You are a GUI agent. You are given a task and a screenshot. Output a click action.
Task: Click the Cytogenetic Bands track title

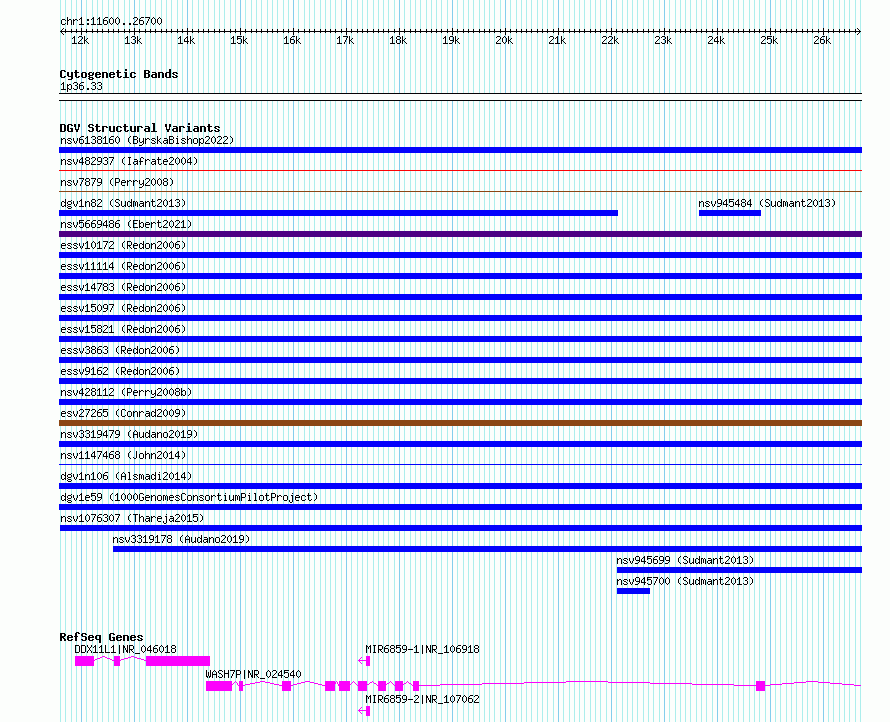click(119, 74)
